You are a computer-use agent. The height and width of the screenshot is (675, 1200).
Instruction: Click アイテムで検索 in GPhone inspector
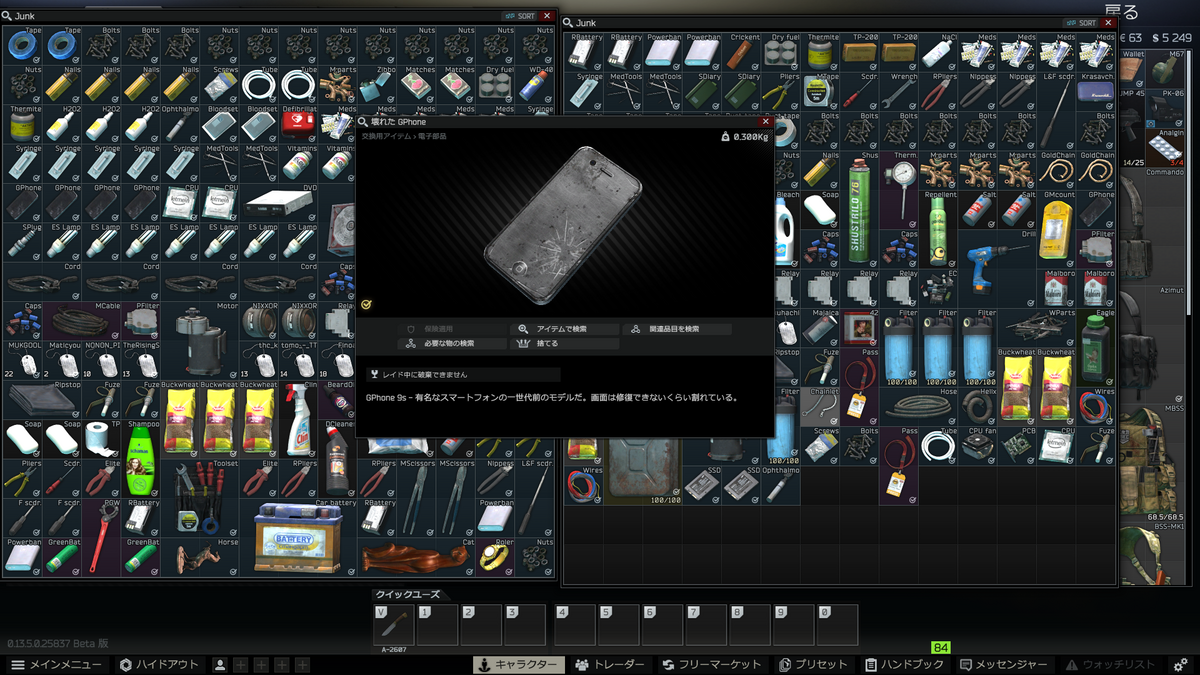point(564,329)
